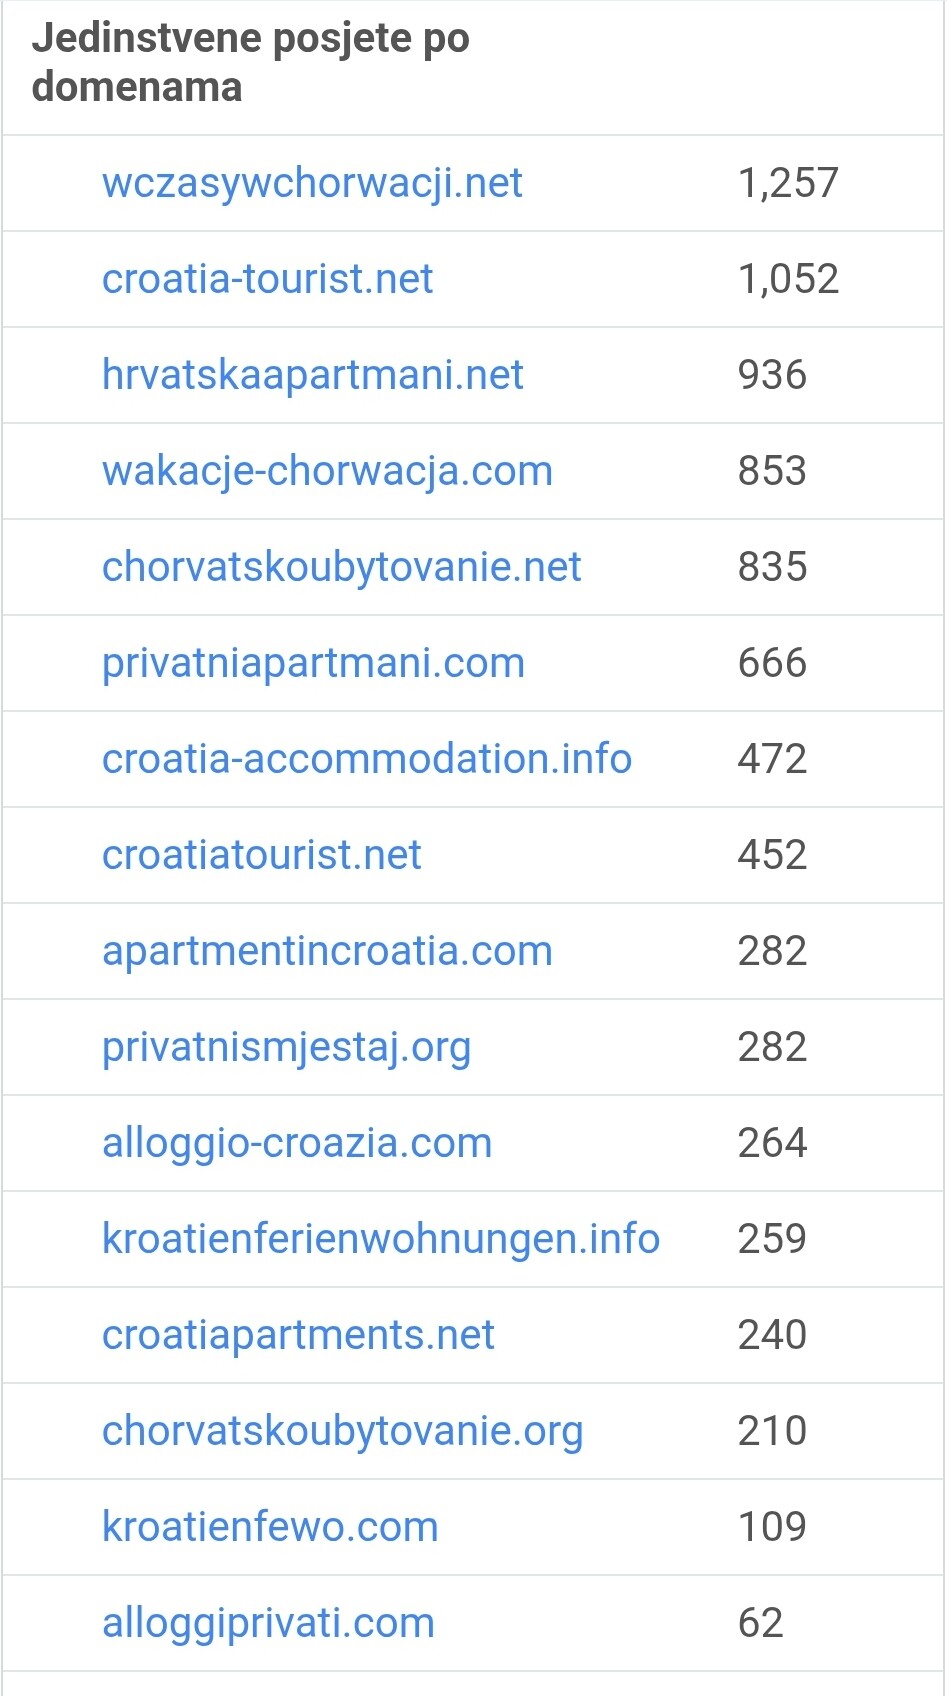This screenshot has width=947, height=1696.
Task: Open alloggio-croazia.com link
Action: point(297,1143)
